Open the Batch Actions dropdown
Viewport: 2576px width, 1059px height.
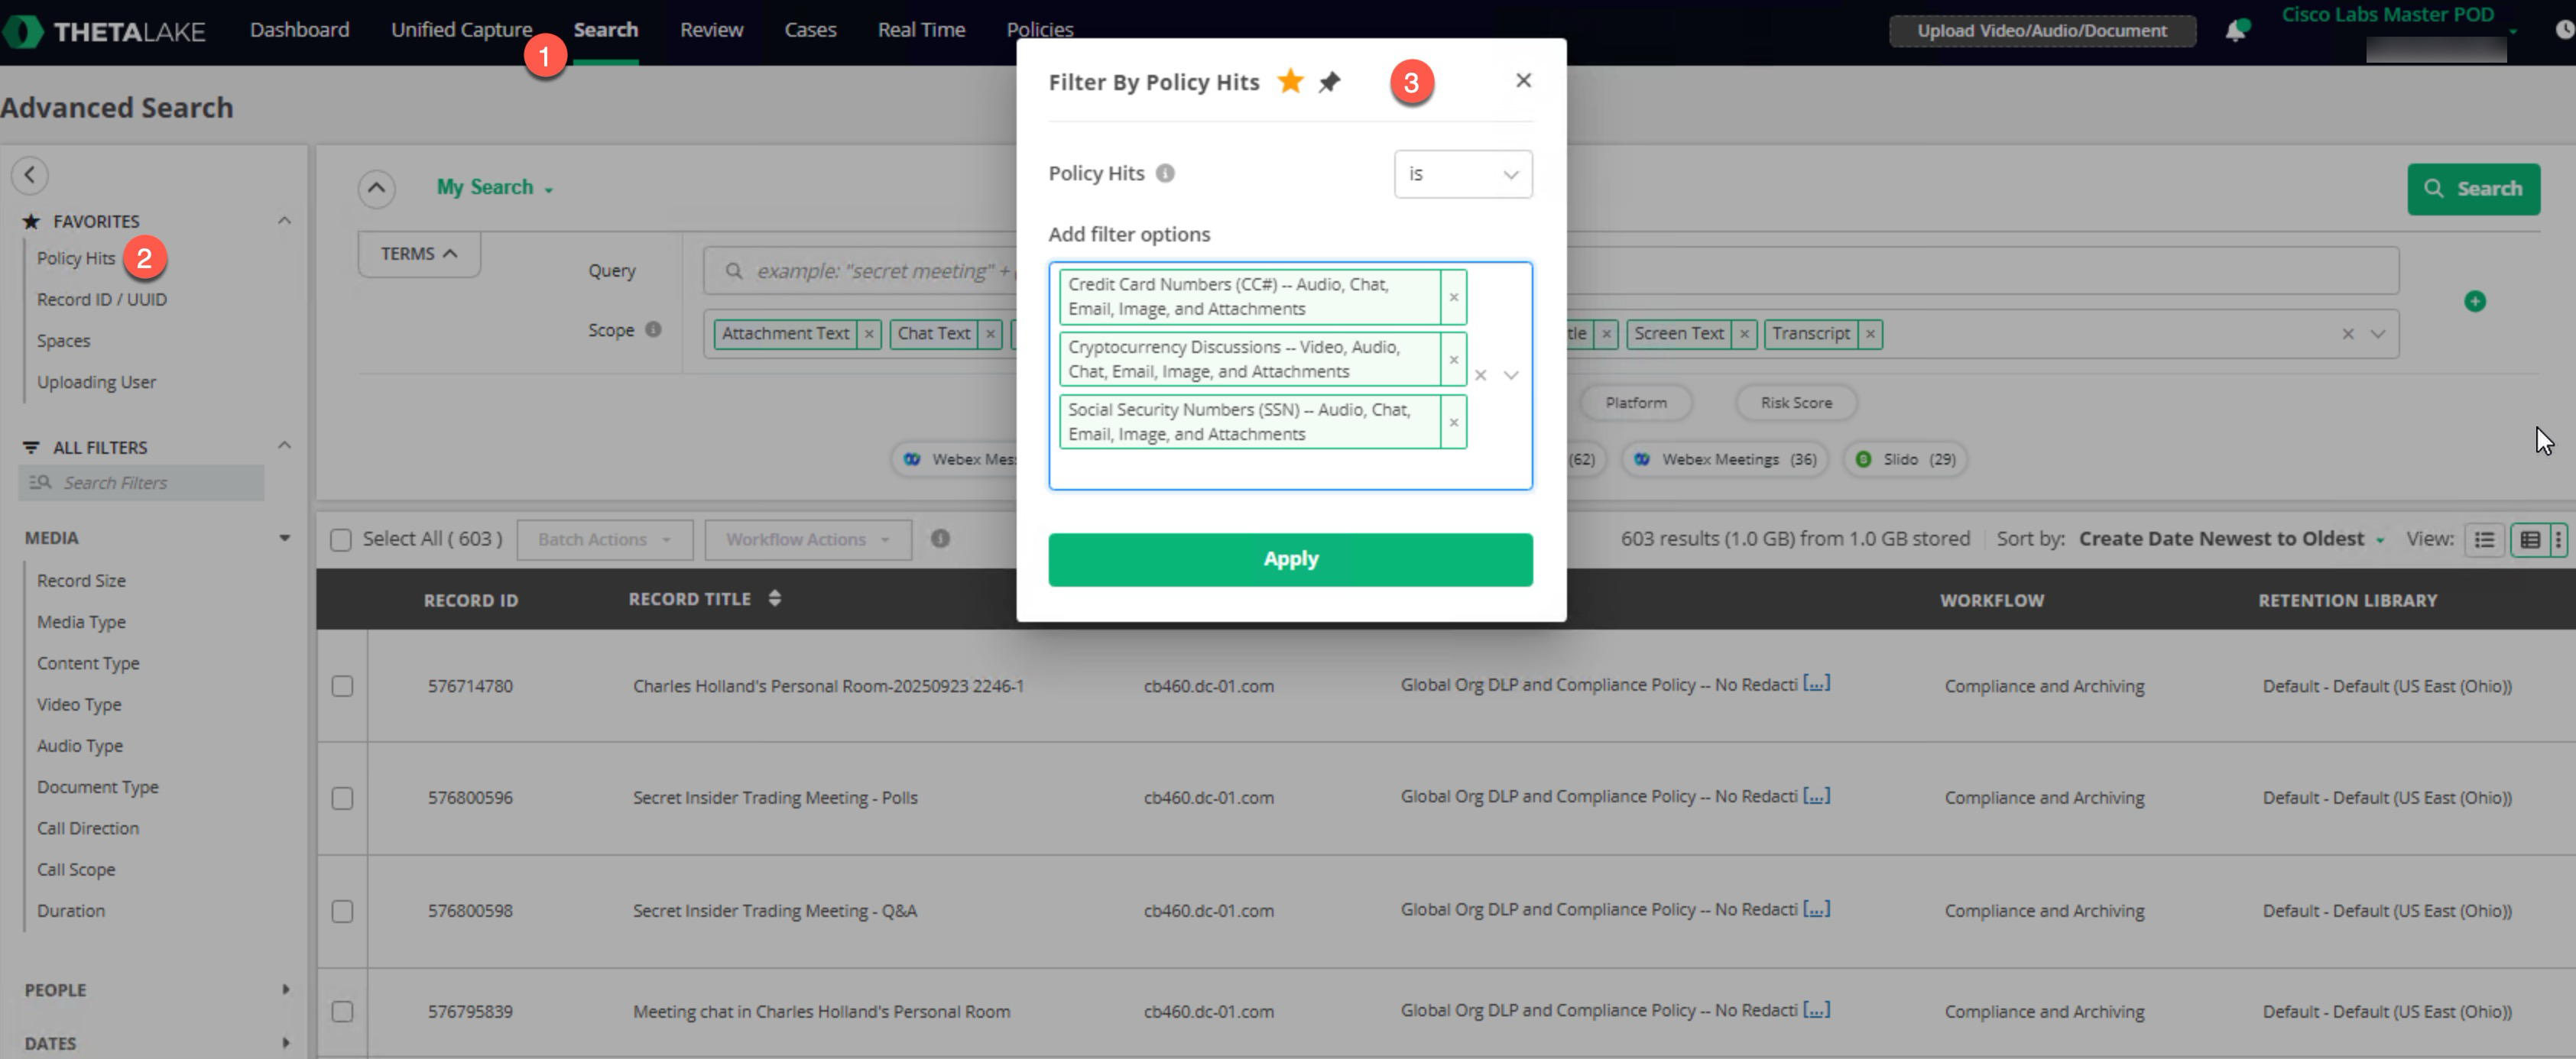(x=604, y=540)
